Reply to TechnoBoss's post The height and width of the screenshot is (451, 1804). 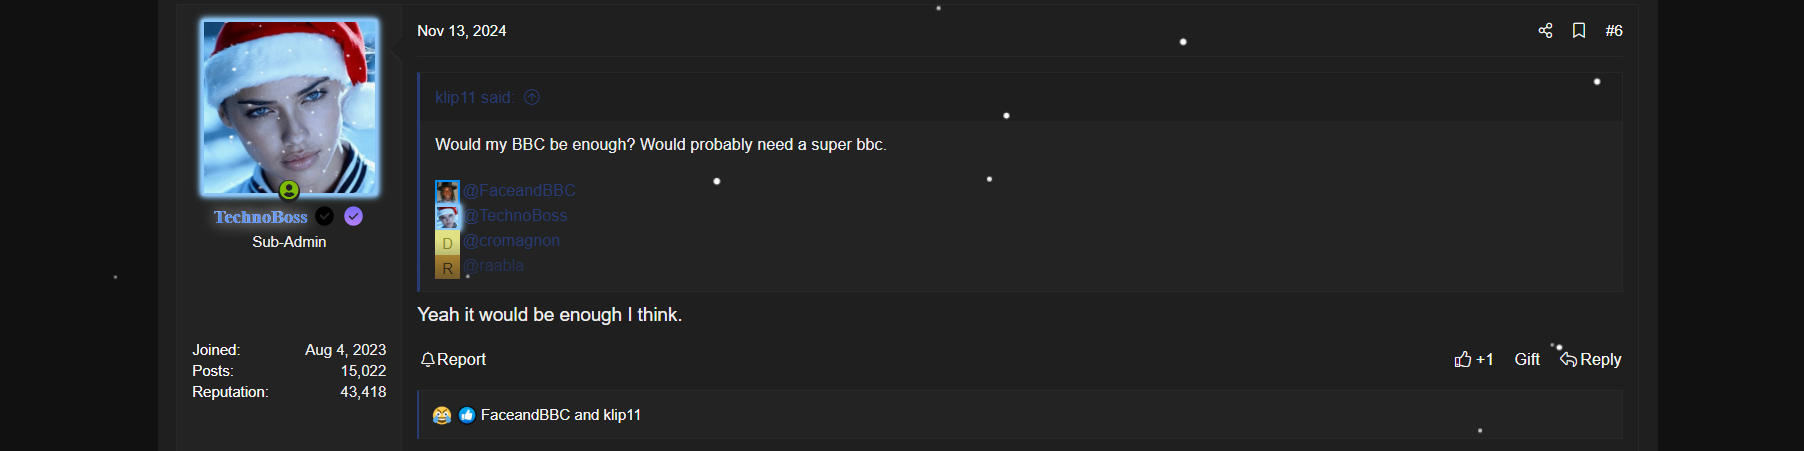point(1591,359)
